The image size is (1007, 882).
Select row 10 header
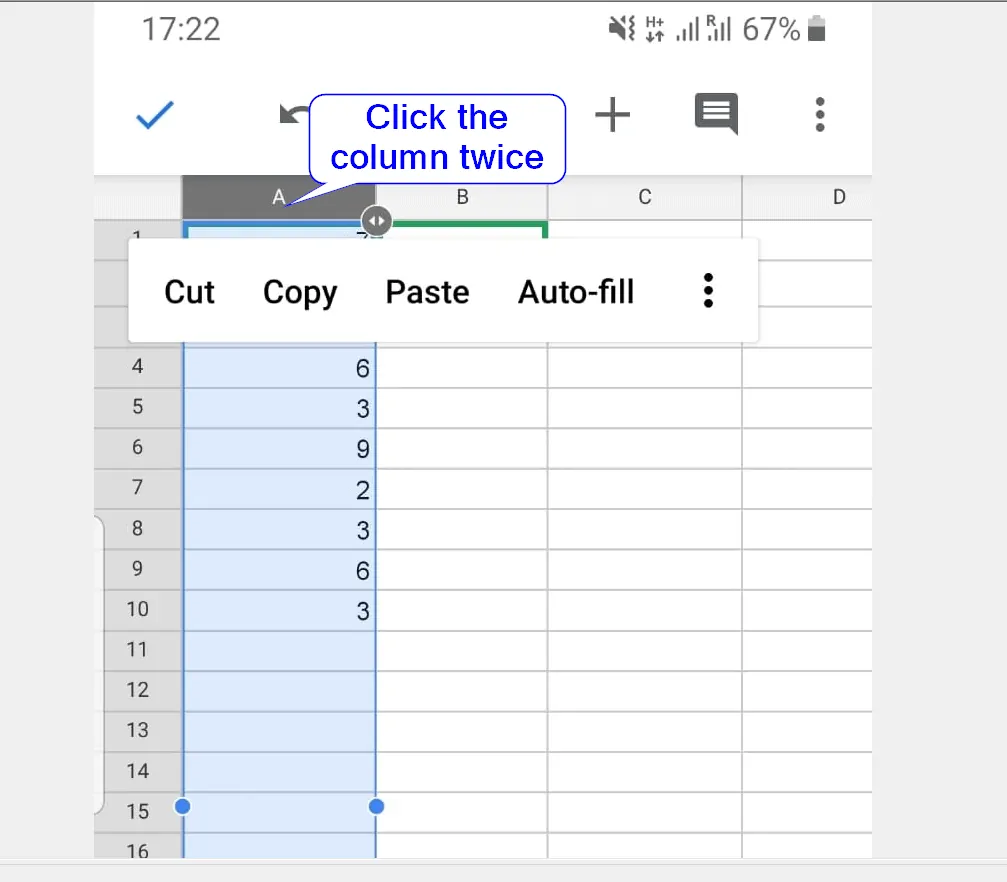[137, 610]
